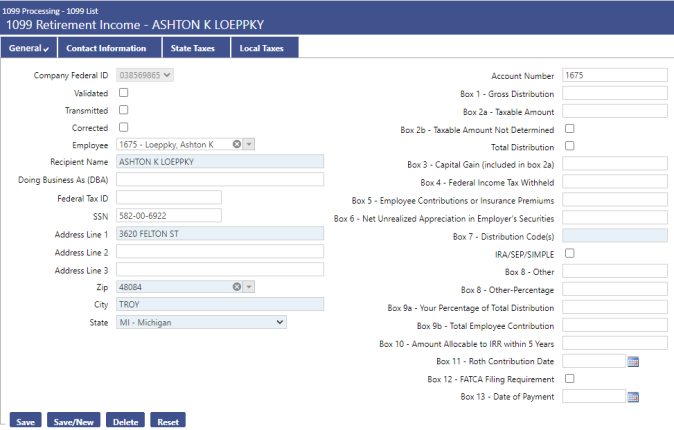
Task: Open the State dropdown showing Michigan
Action: (279, 322)
